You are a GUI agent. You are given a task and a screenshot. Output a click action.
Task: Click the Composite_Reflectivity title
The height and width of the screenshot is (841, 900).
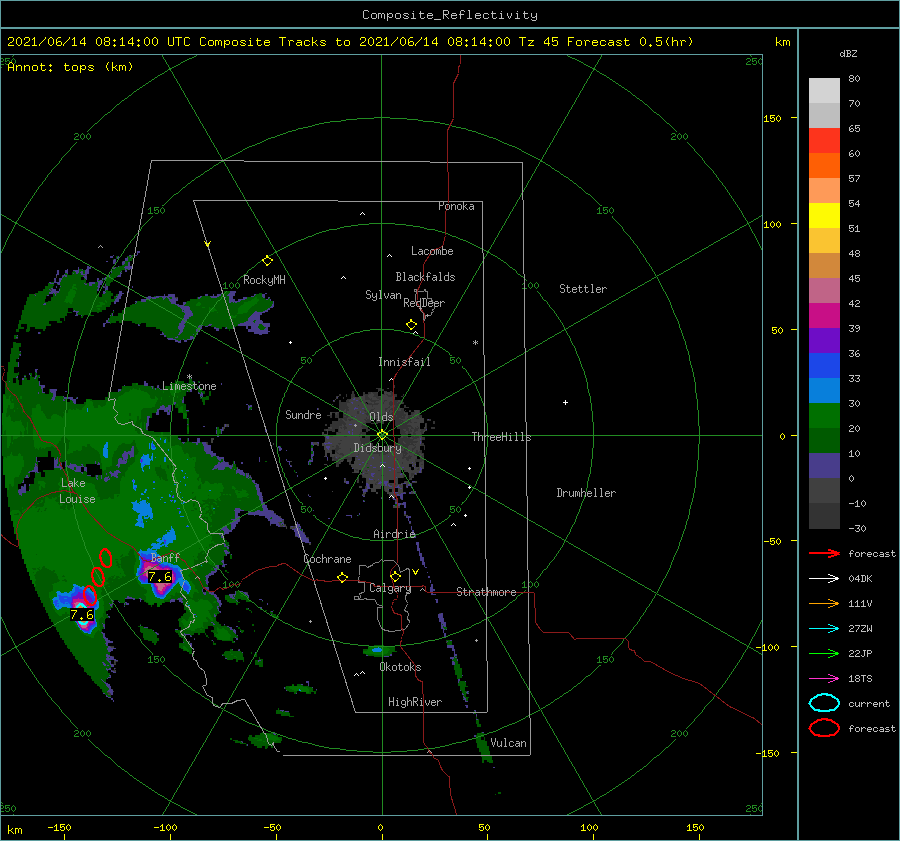[449, 15]
